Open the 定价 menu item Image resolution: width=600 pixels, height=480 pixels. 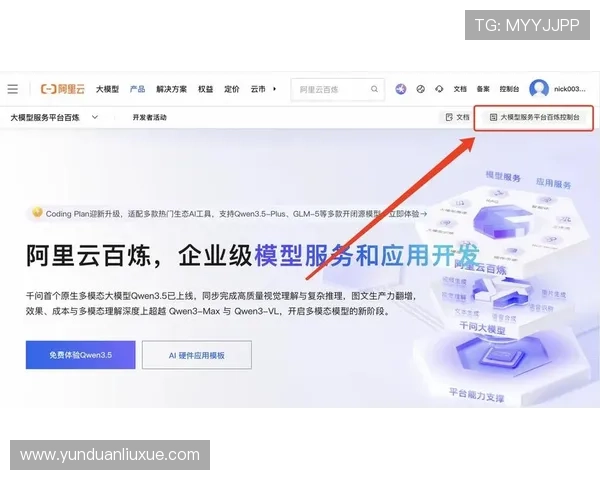click(232, 89)
